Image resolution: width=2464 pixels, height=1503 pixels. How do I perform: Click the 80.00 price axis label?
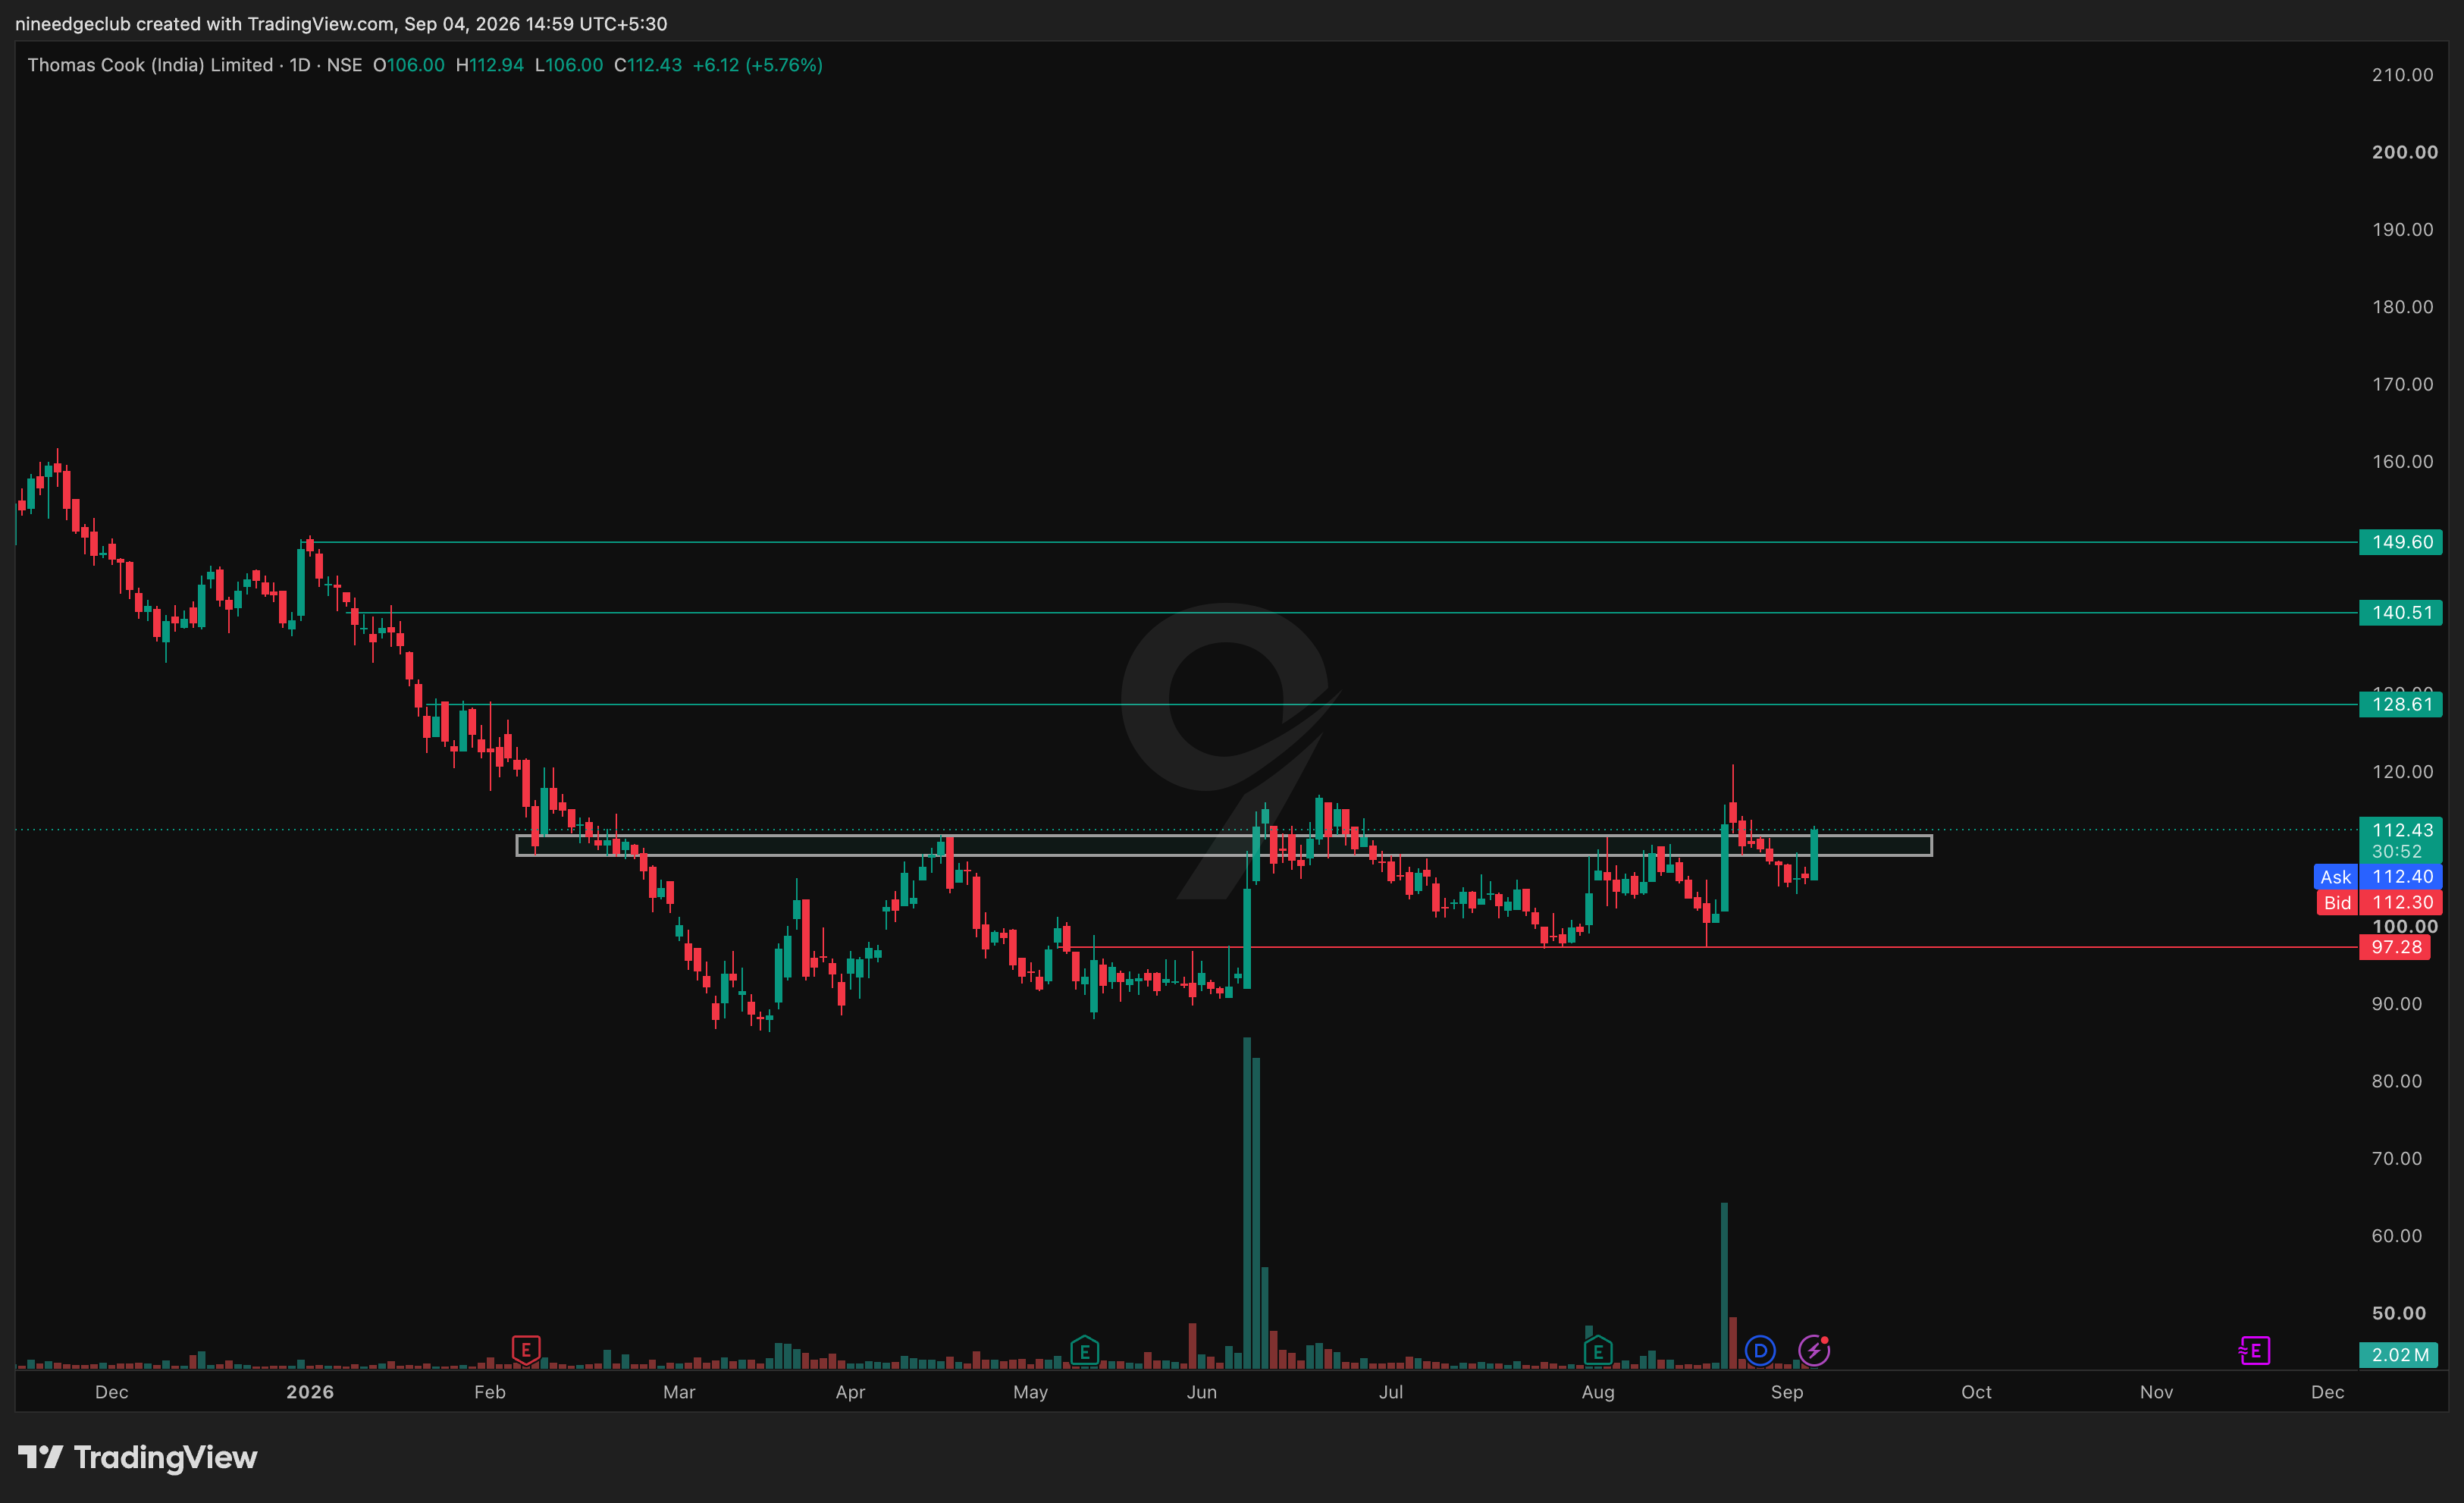coord(2396,1081)
